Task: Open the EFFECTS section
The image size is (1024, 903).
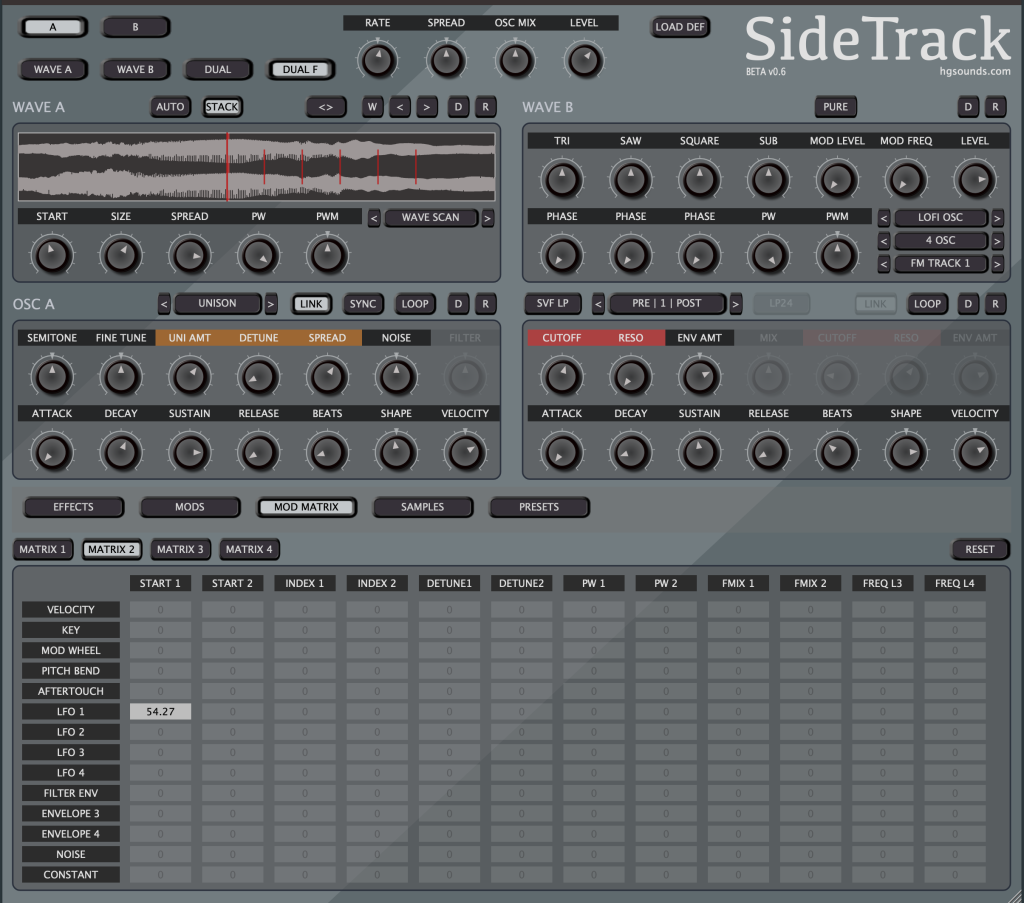Action: (x=73, y=507)
